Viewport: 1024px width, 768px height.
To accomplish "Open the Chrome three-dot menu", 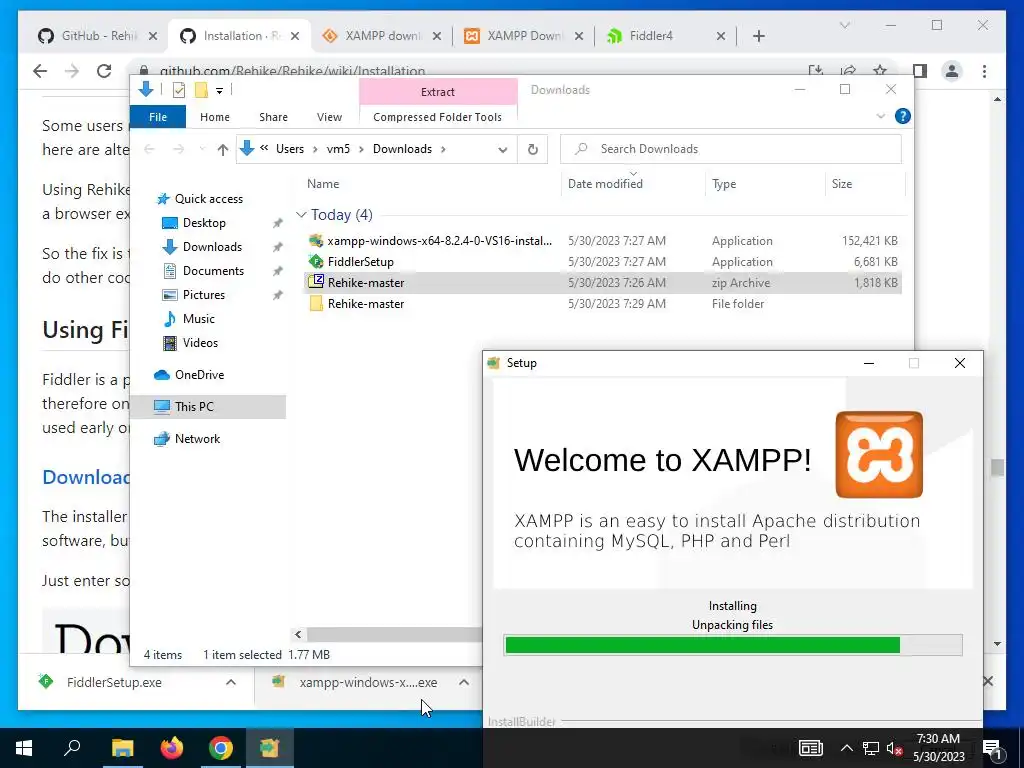I will [x=984, y=71].
